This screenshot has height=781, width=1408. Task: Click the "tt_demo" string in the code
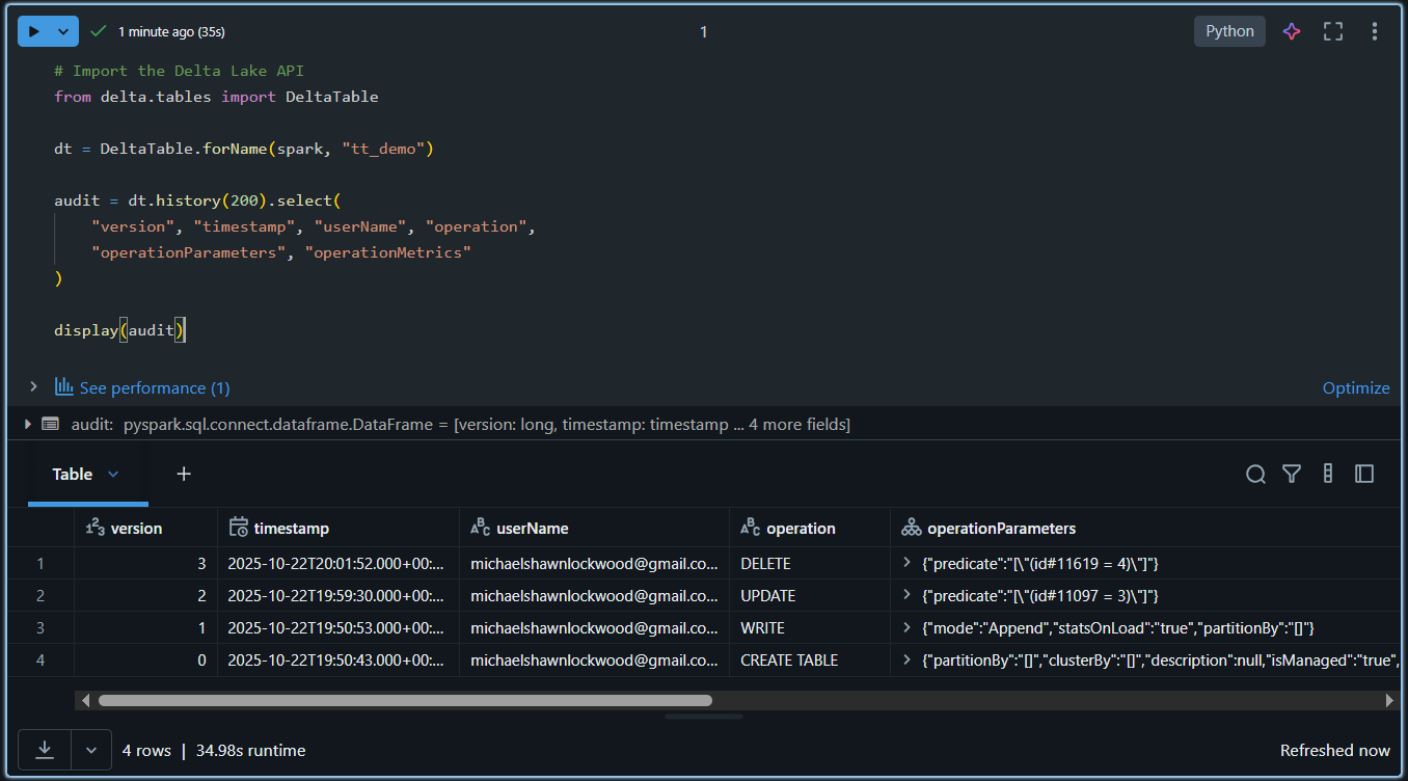click(x=382, y=149)
